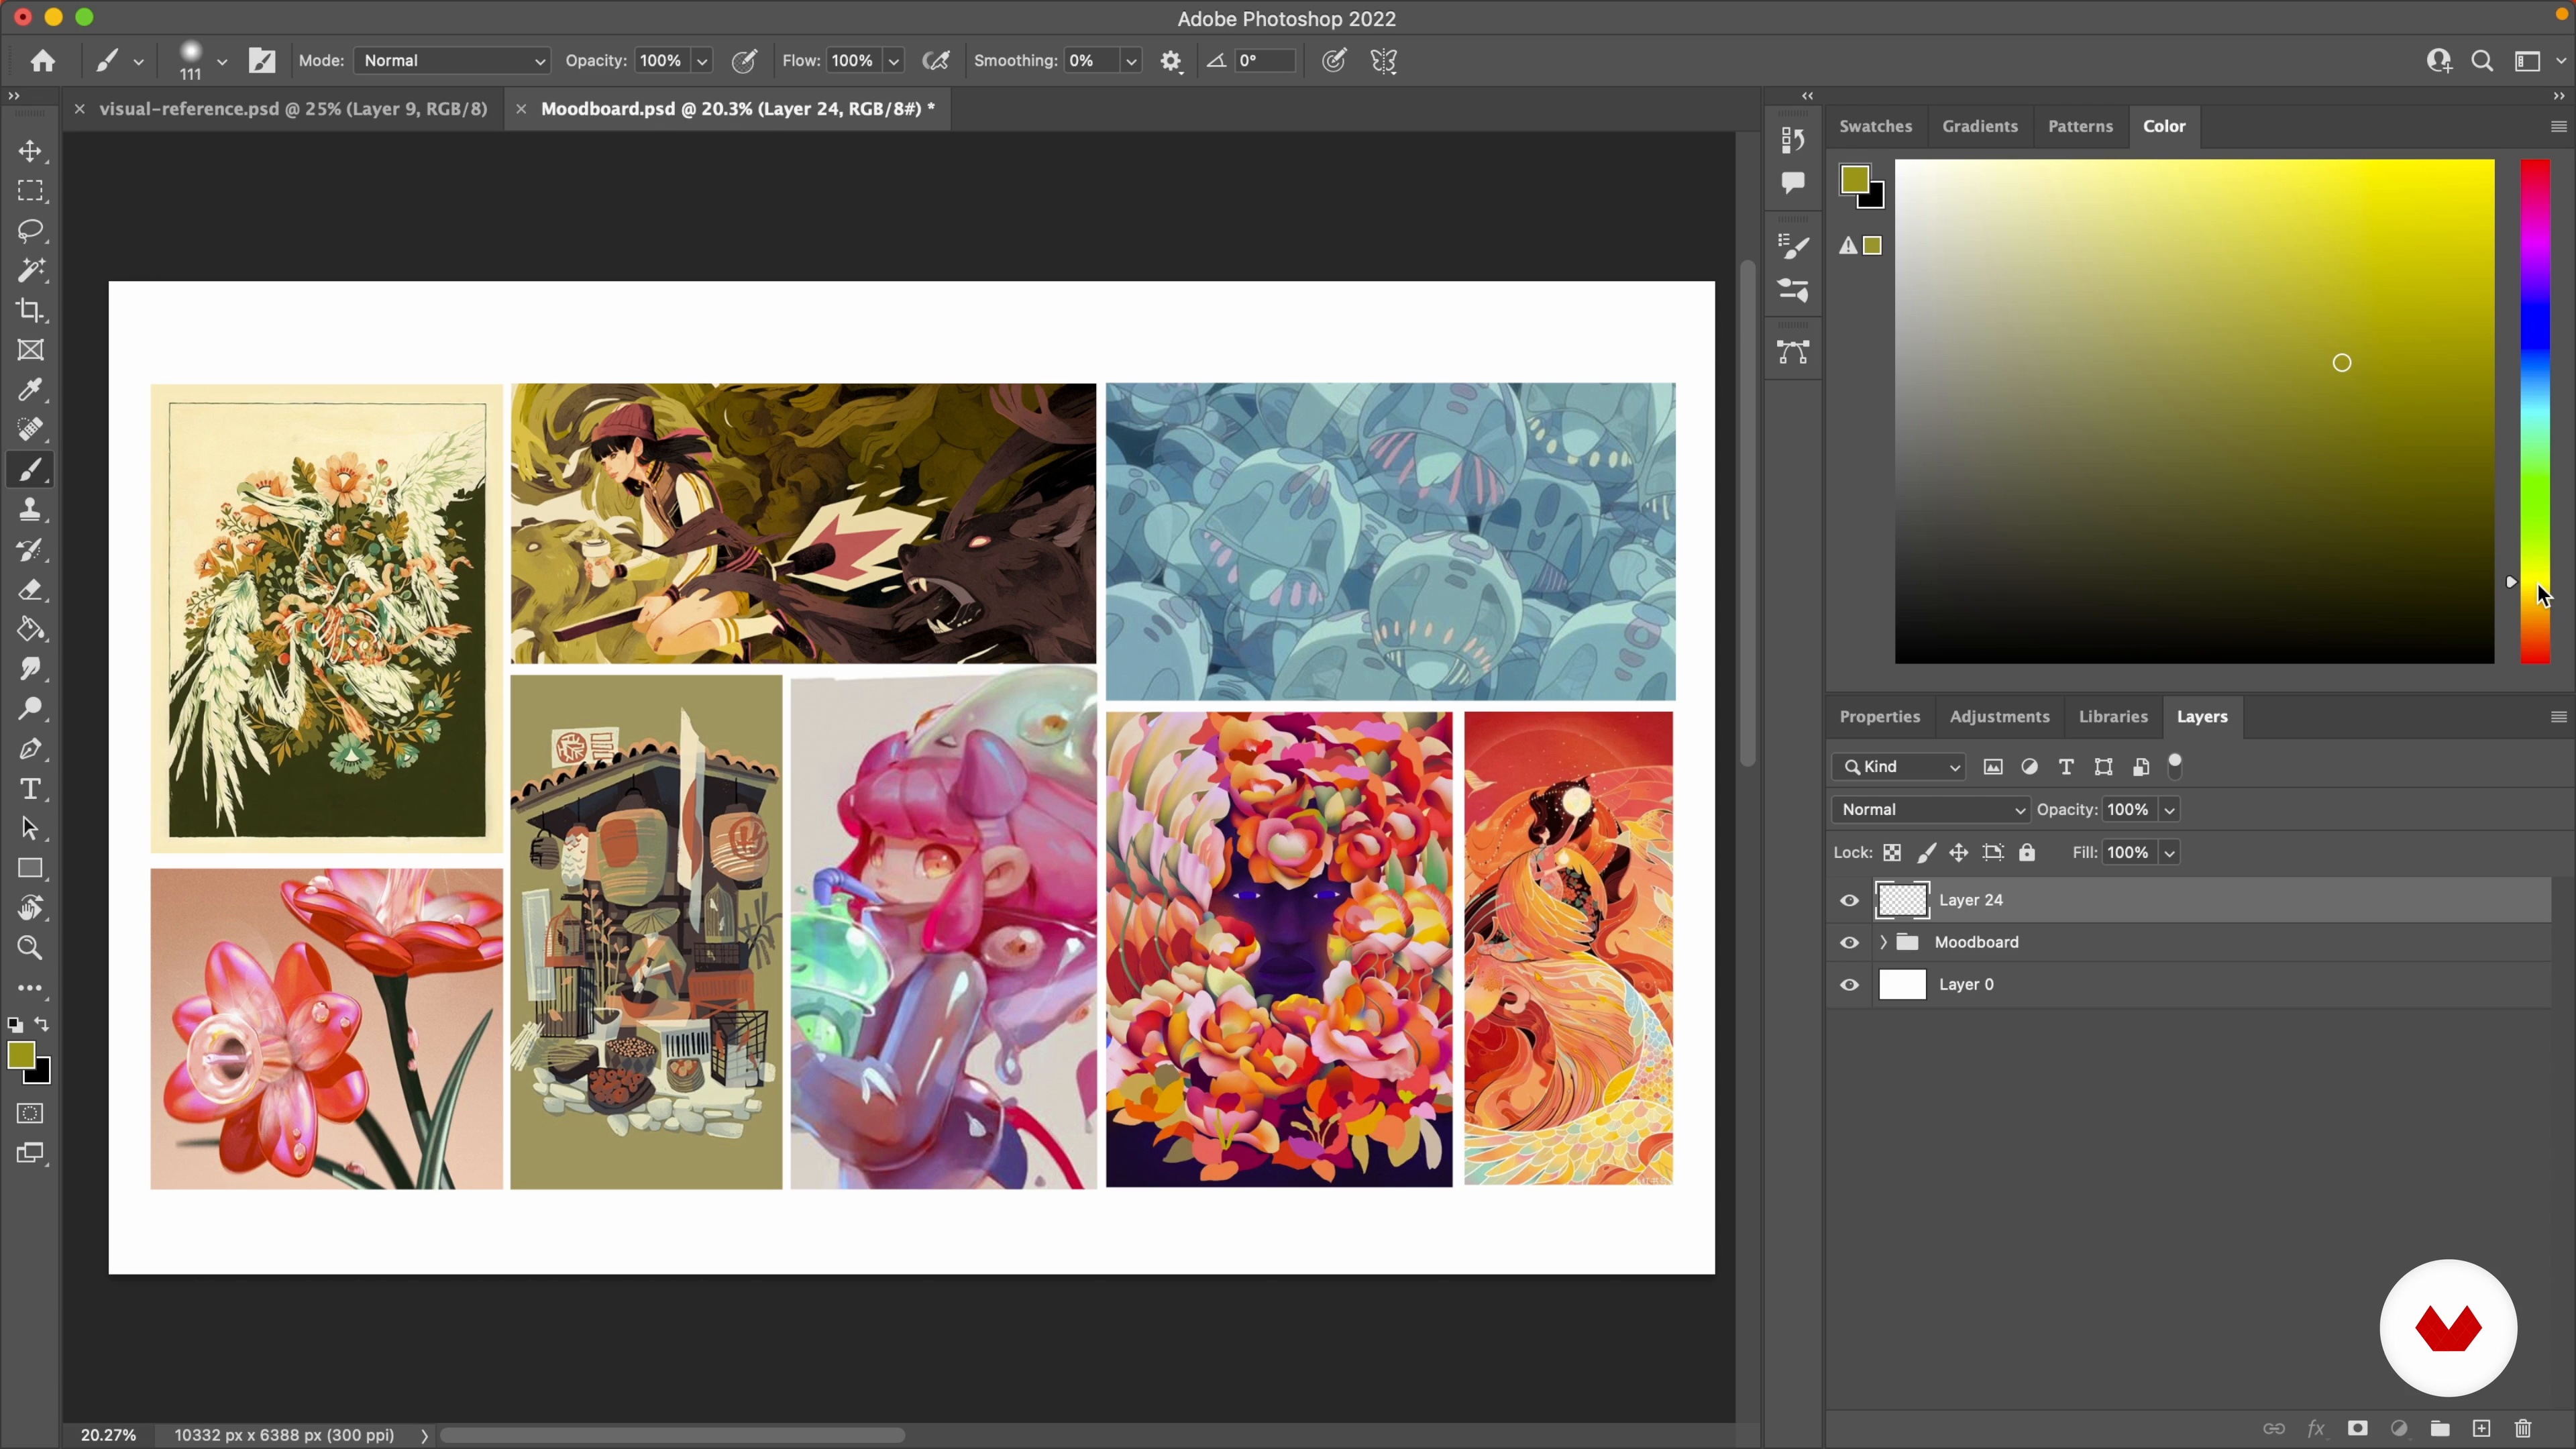Add a layer mask
Image resolution: width=2576 pixels, height=1449 pixels.
click(2358, 1429)
